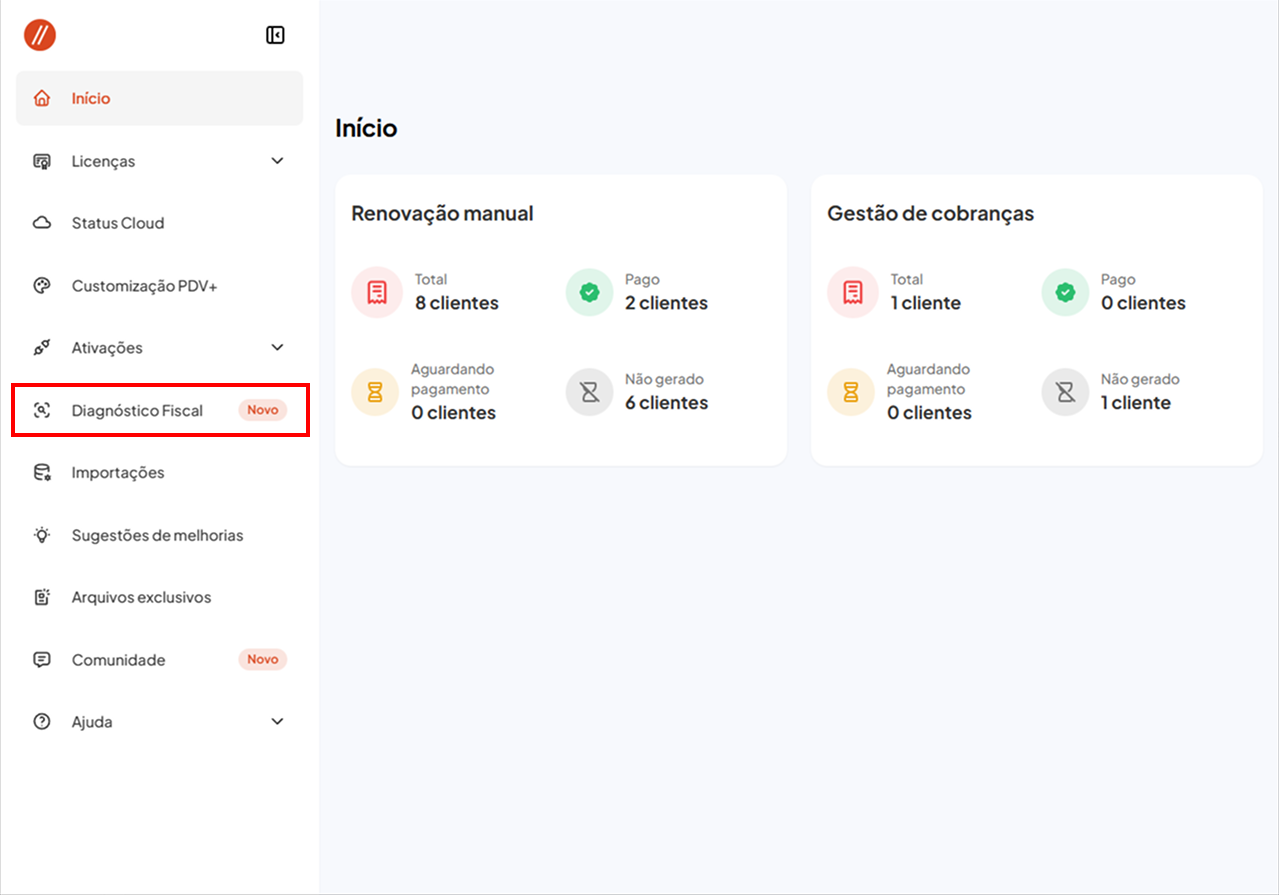The image size is (1279, 895).
Task: Click the Importações database icon
Action: click(x=42, y=473)
